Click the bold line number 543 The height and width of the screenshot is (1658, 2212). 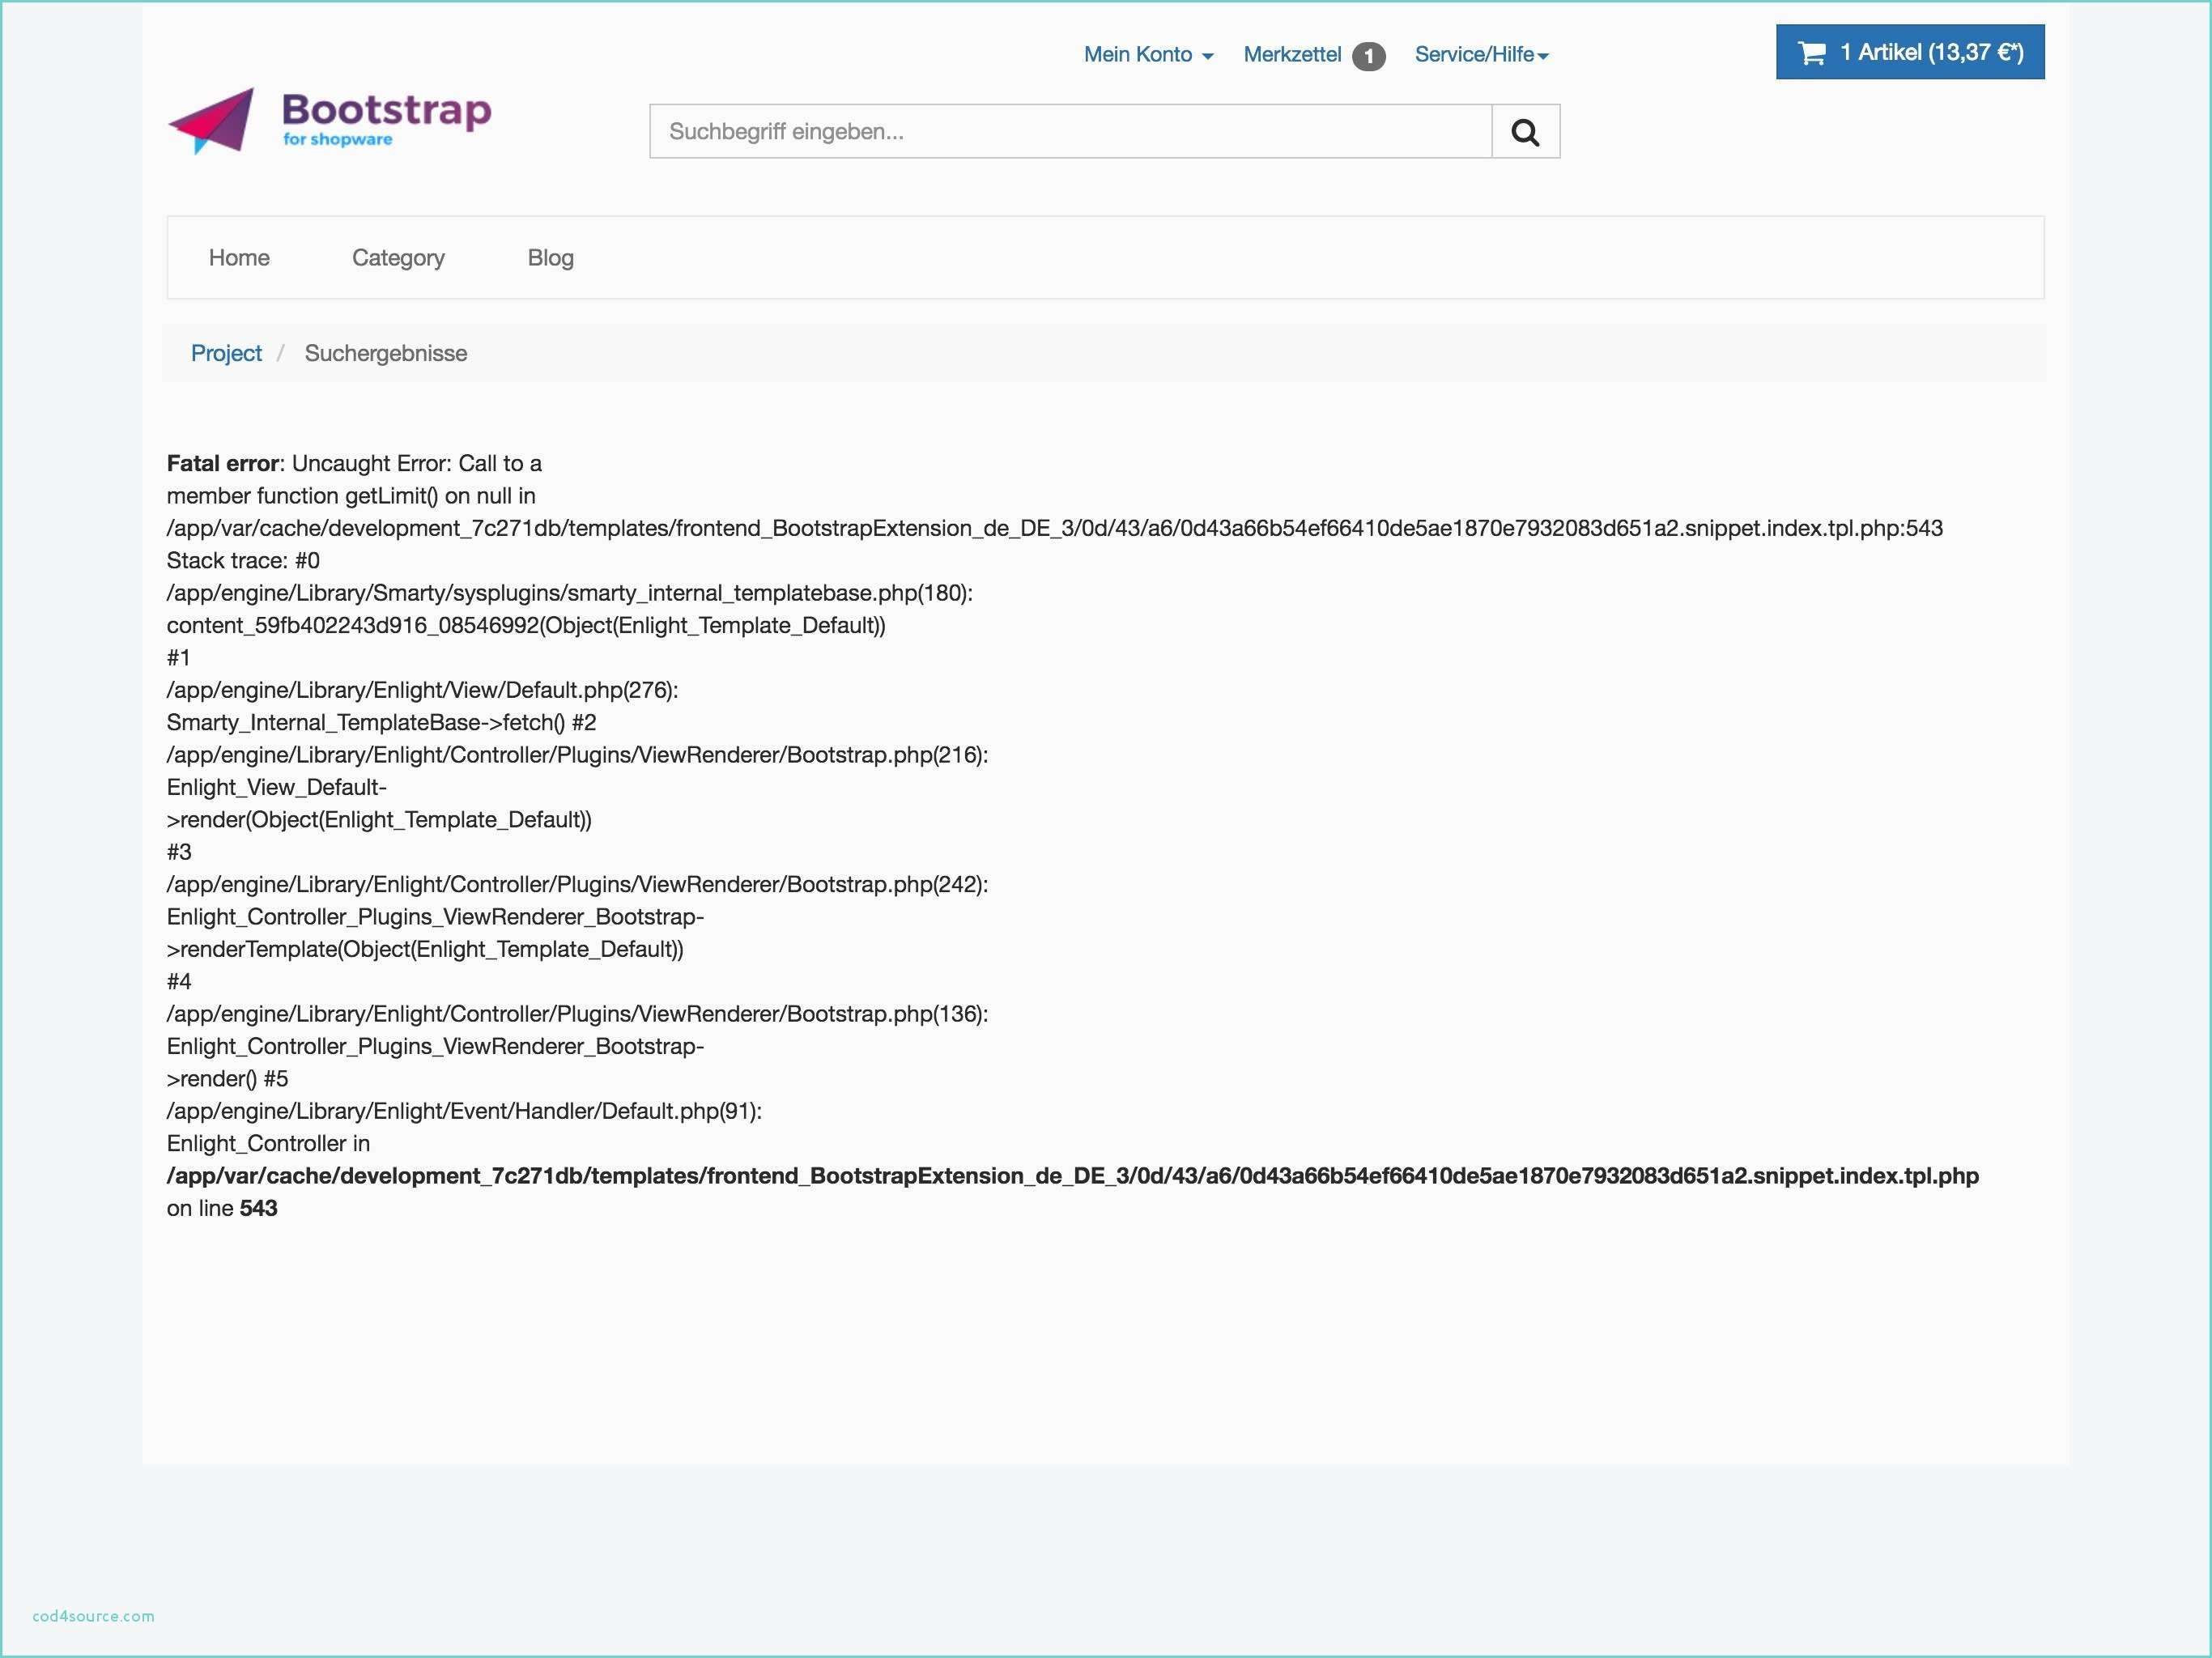click(258, 1208)
